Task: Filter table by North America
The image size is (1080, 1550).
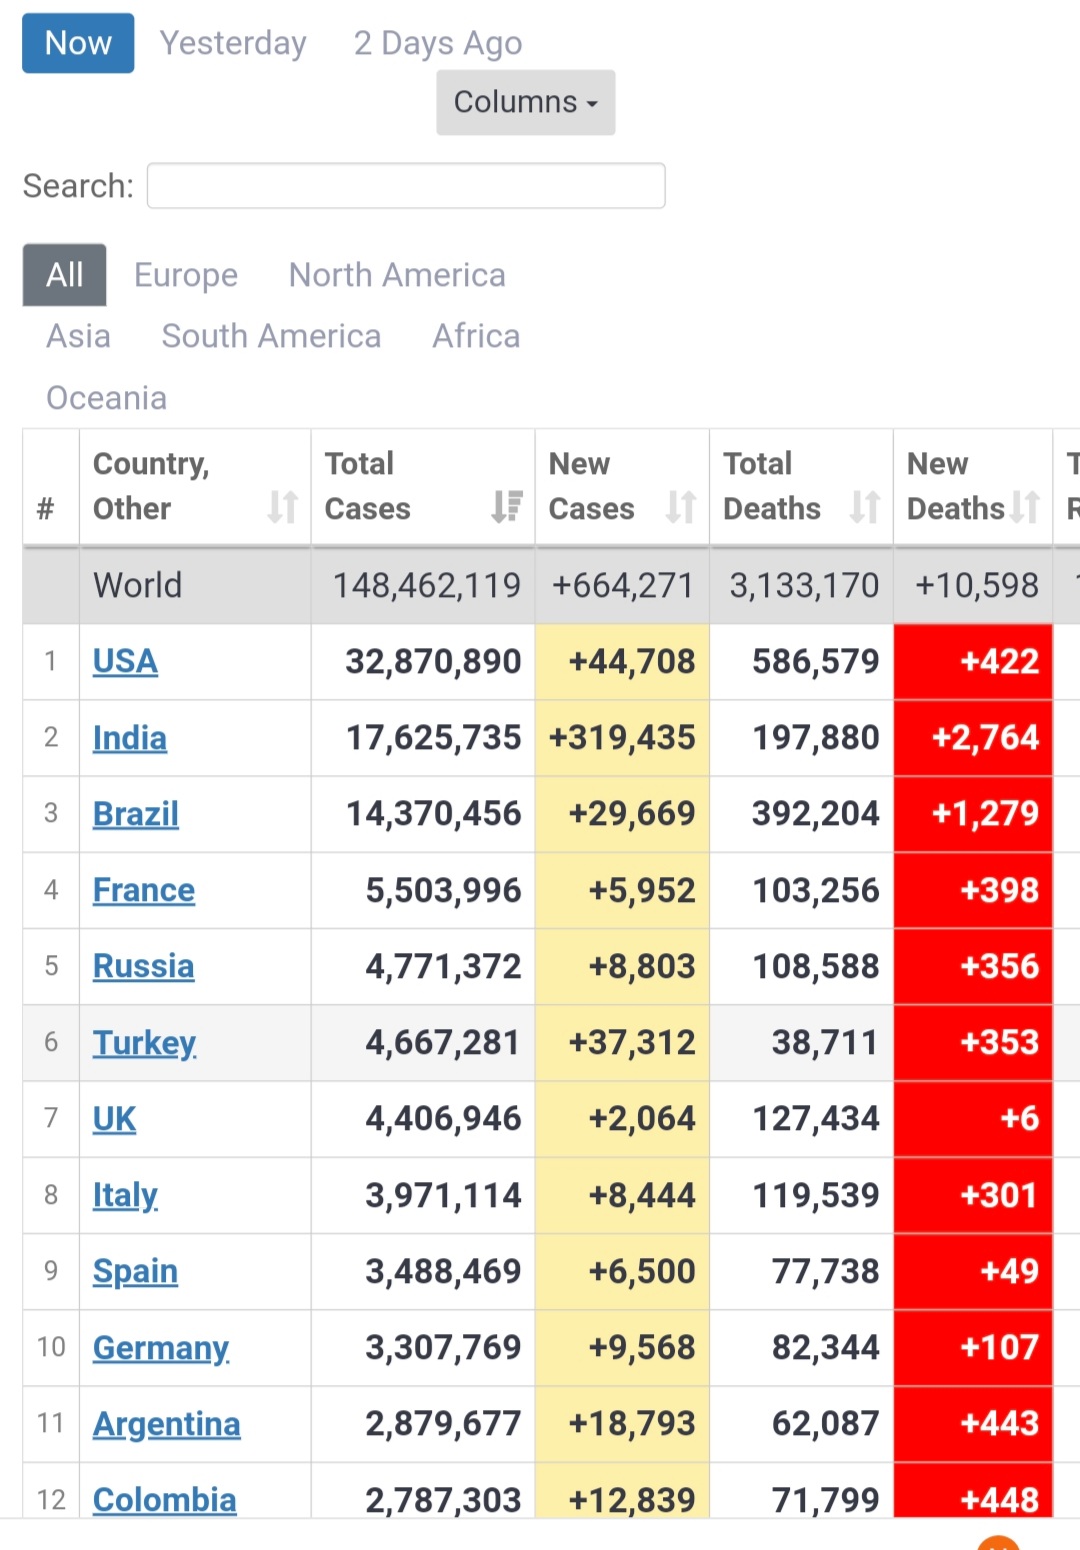Action: [397, 275]
